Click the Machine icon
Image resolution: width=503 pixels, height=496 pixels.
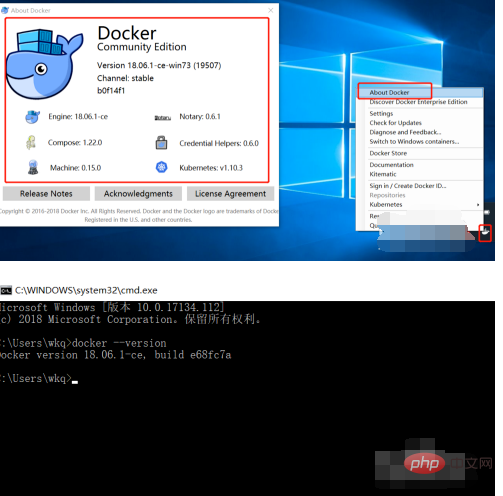[33, 167]
